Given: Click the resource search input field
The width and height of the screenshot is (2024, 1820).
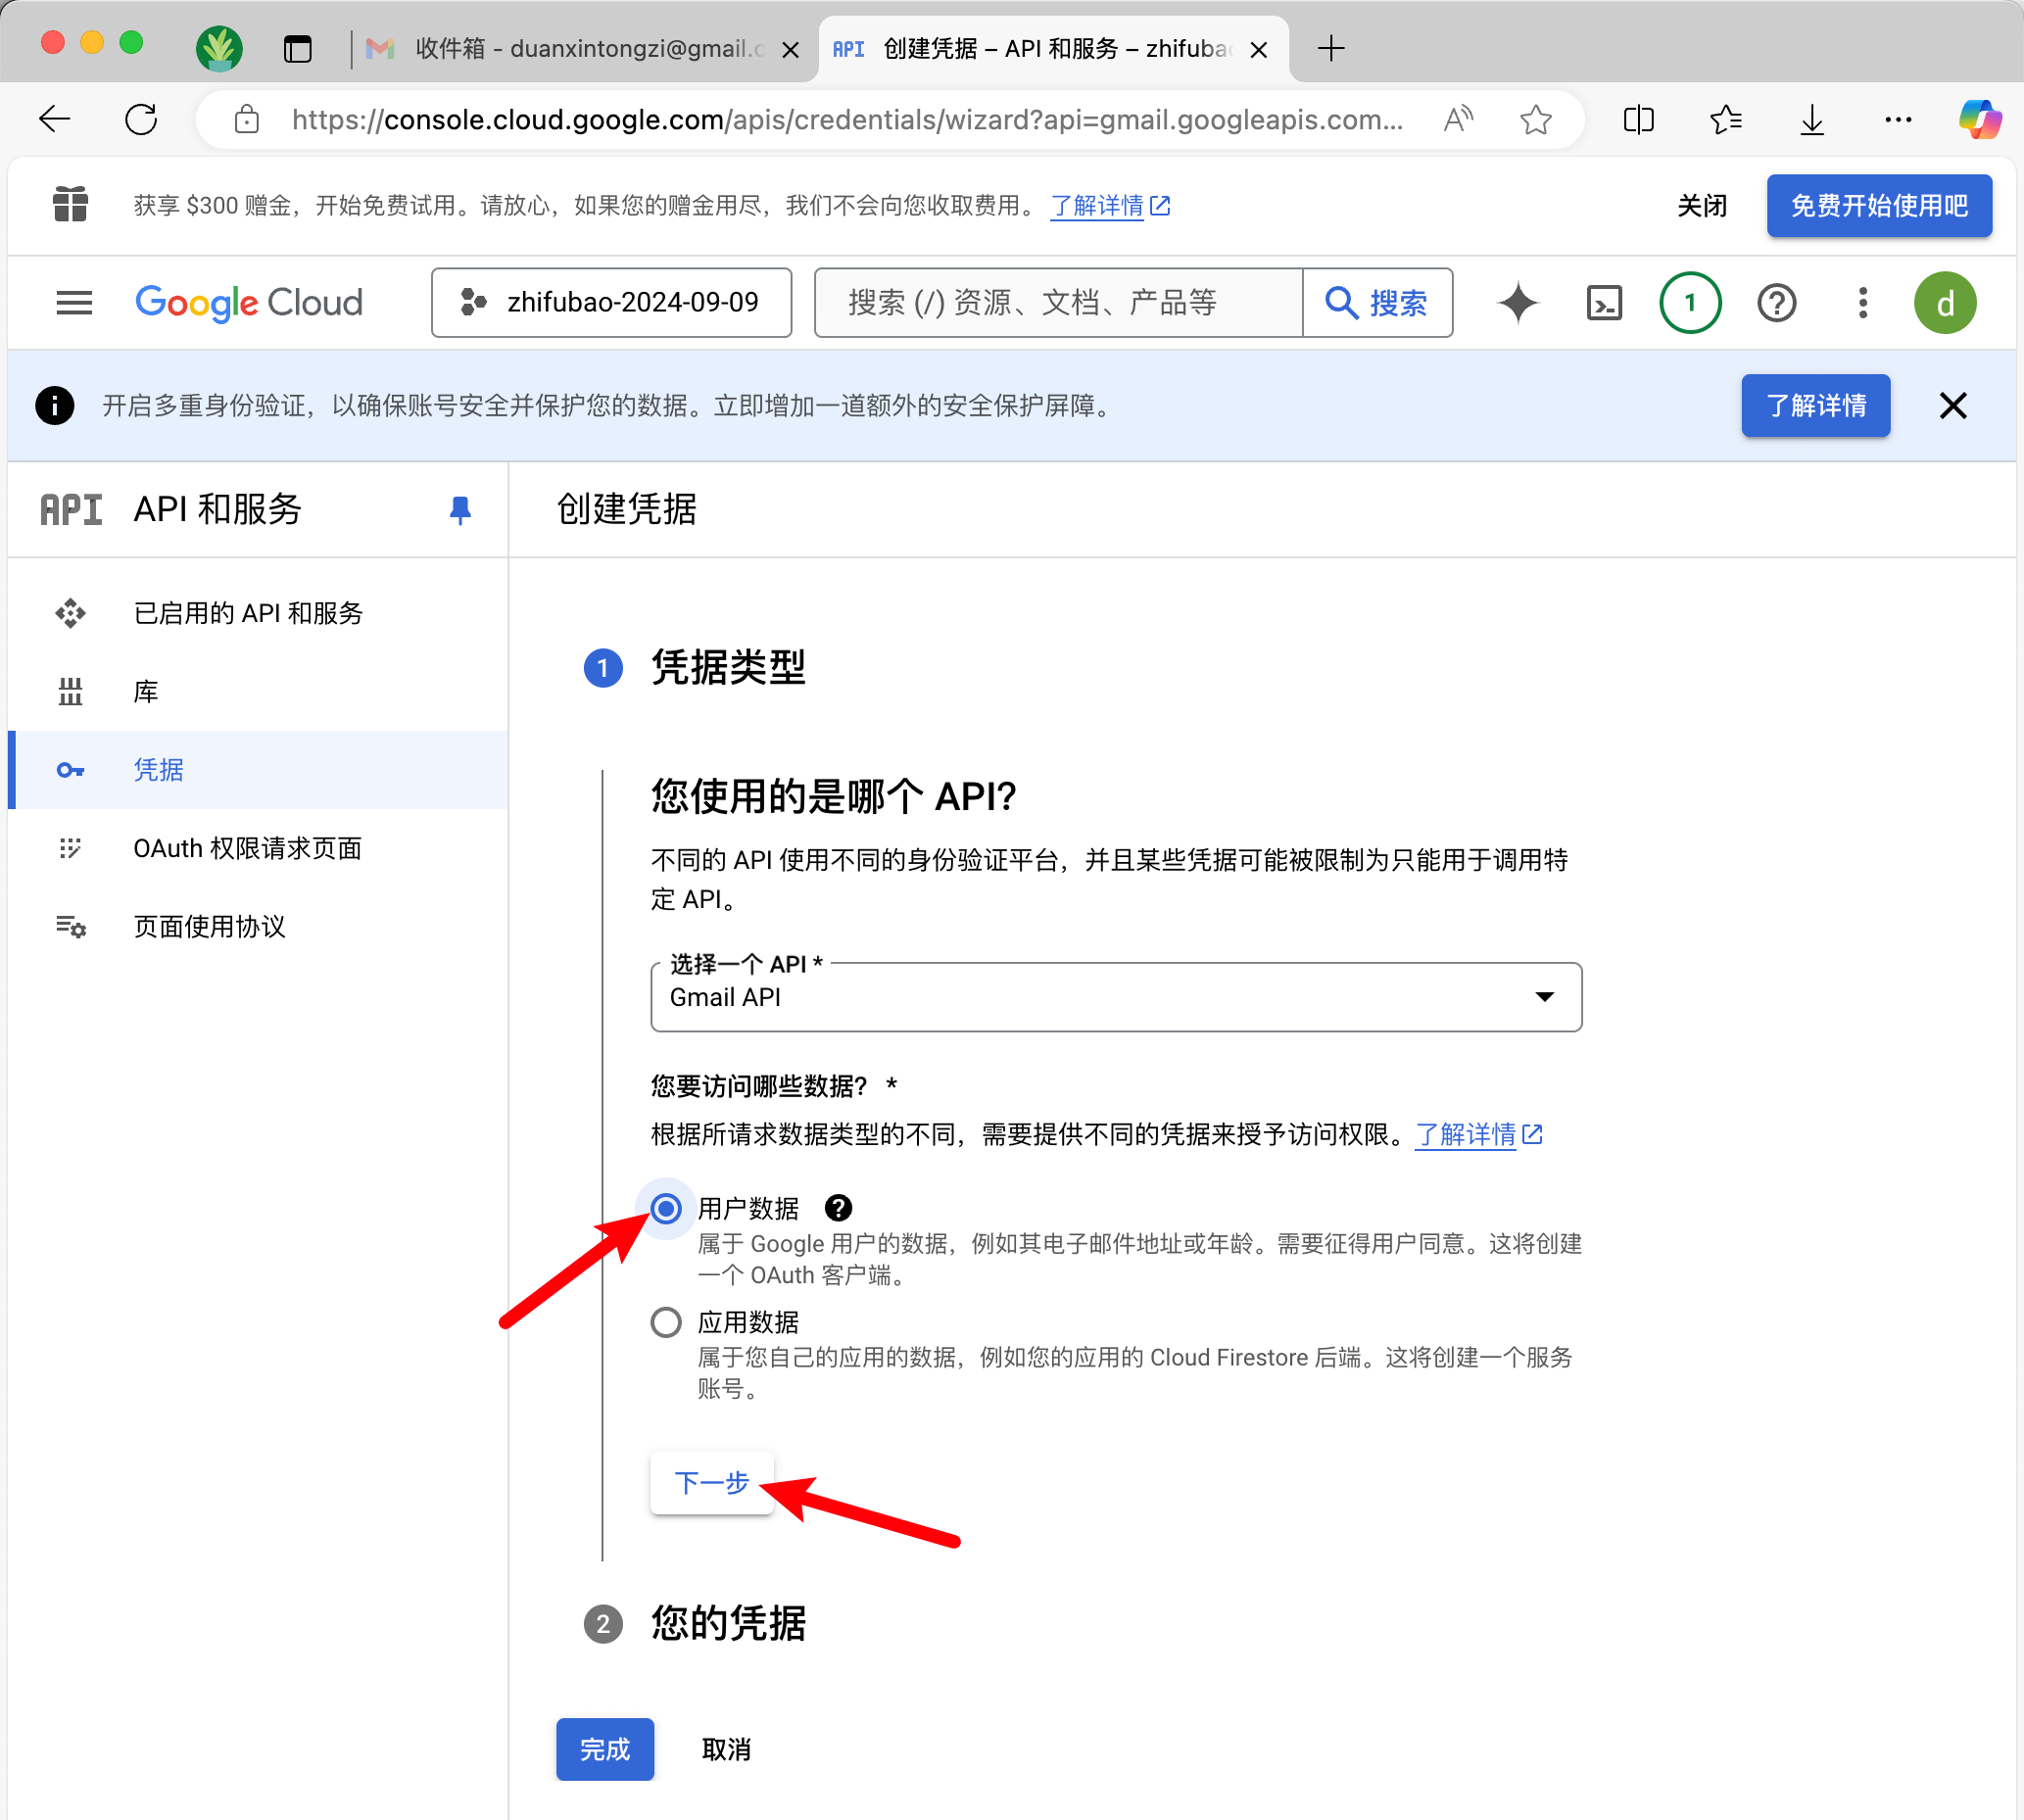Looking at the screenshot, I should 1058,302.
